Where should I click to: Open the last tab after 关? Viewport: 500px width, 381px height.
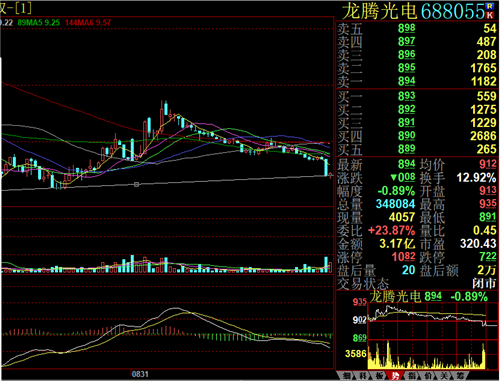coord(460,376)
